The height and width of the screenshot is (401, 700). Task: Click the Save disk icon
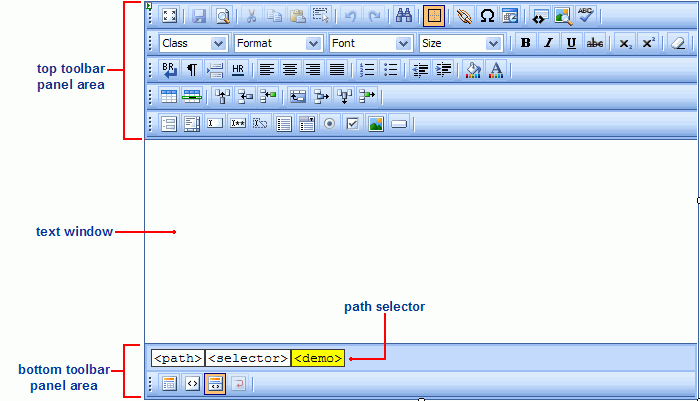pos(199,16)
